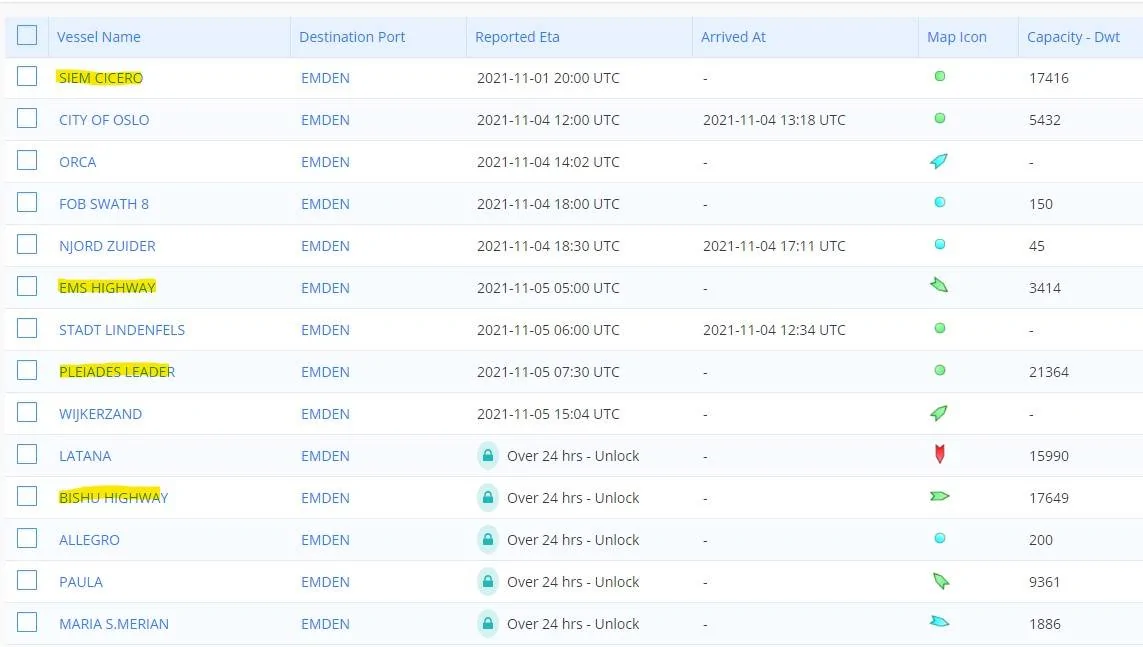Viewport: 1143px width, 647px height.
Task: Check the box for CITY OF OSLO
Action: [27, 118]
